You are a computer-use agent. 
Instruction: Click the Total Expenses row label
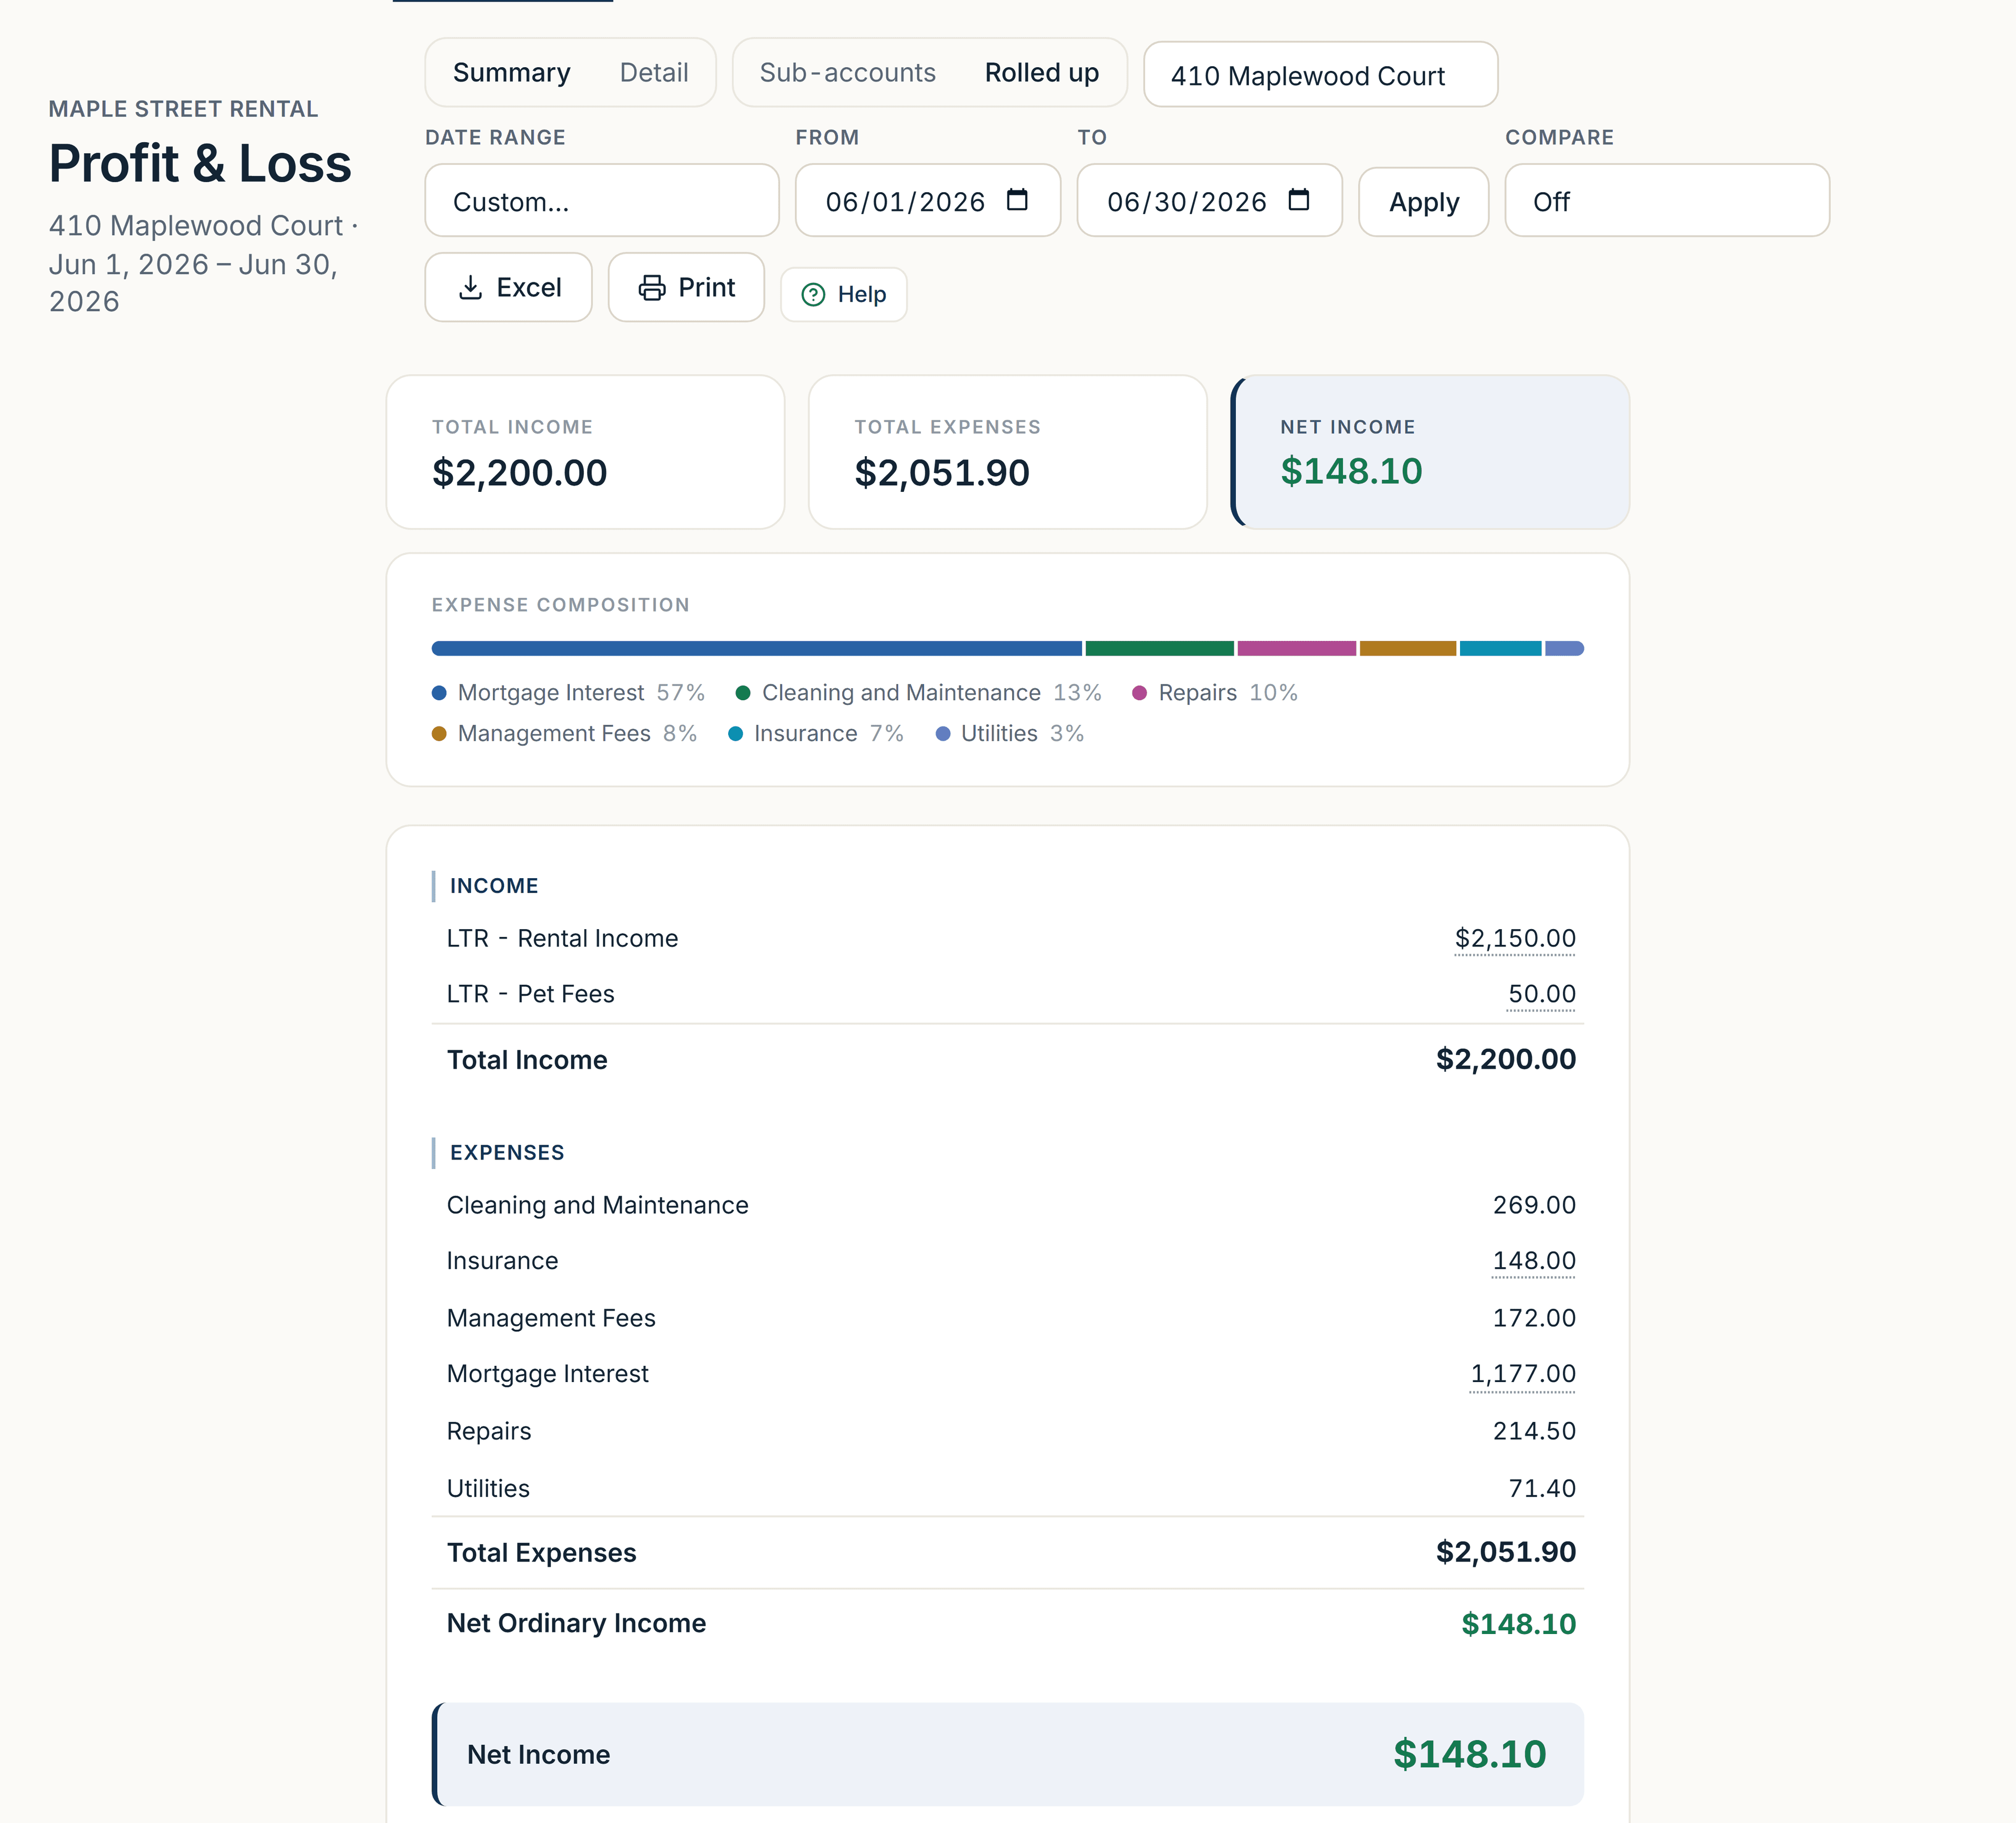541,1553
